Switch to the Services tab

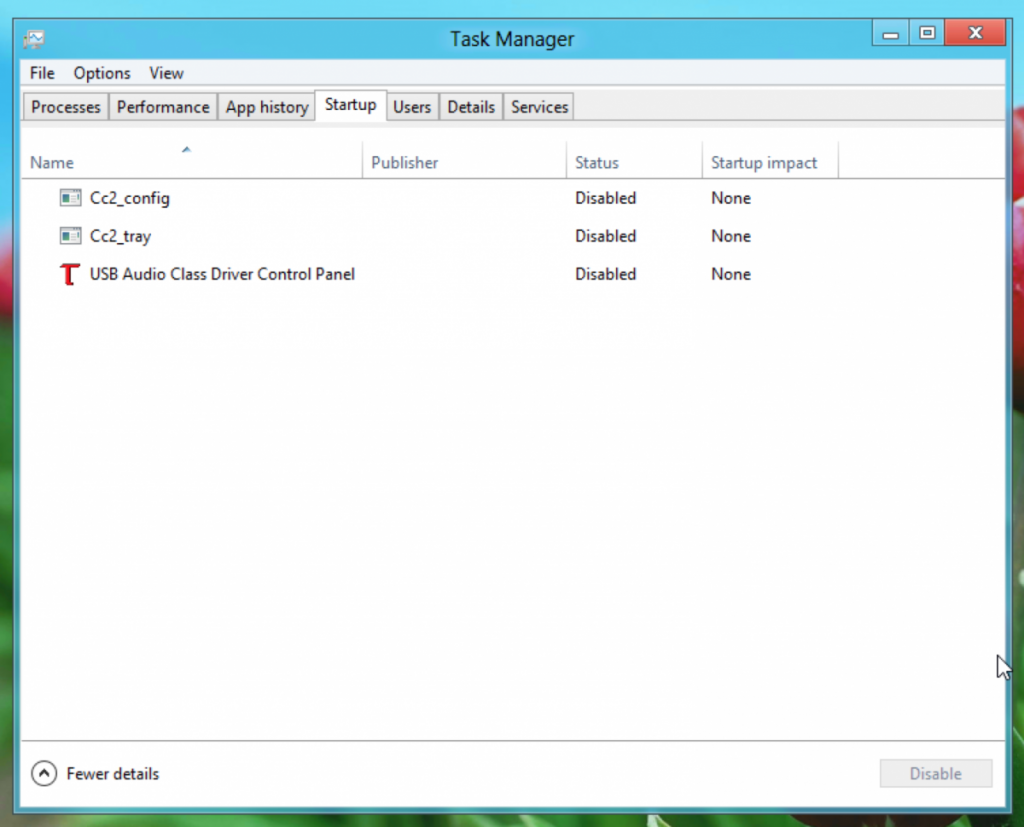[x=539, y=107]
